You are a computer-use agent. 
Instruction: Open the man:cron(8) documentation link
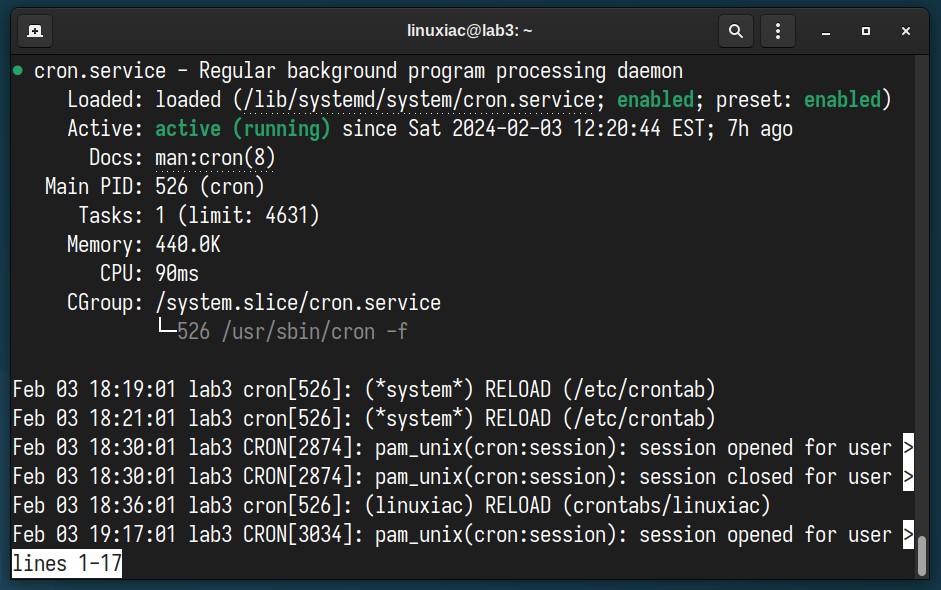tap(215, 158)
